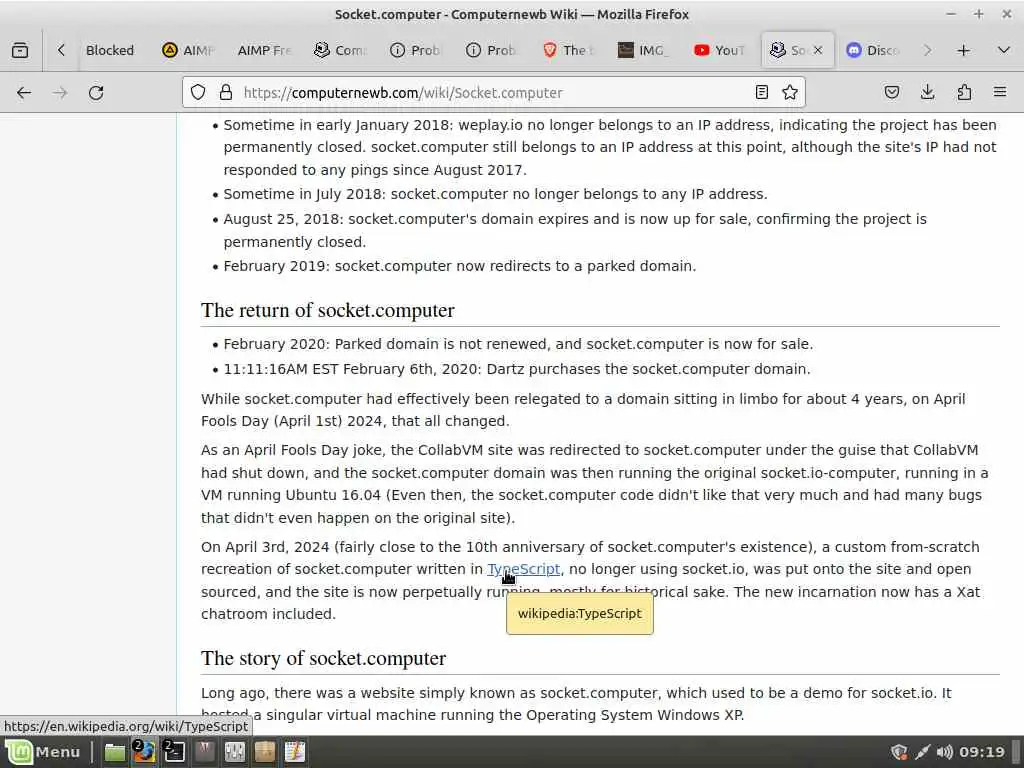Click the URL address field

pyautogui.click(x=493, y=93)
